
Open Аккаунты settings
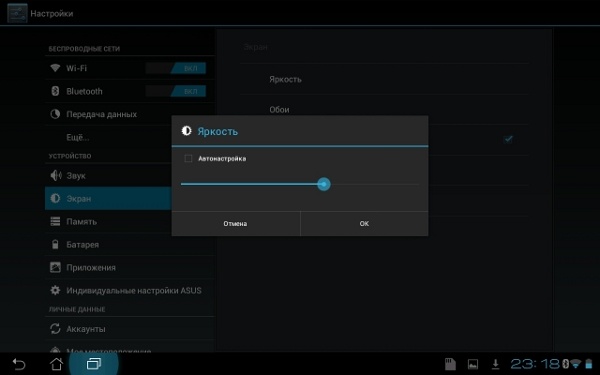coord(129,329)
